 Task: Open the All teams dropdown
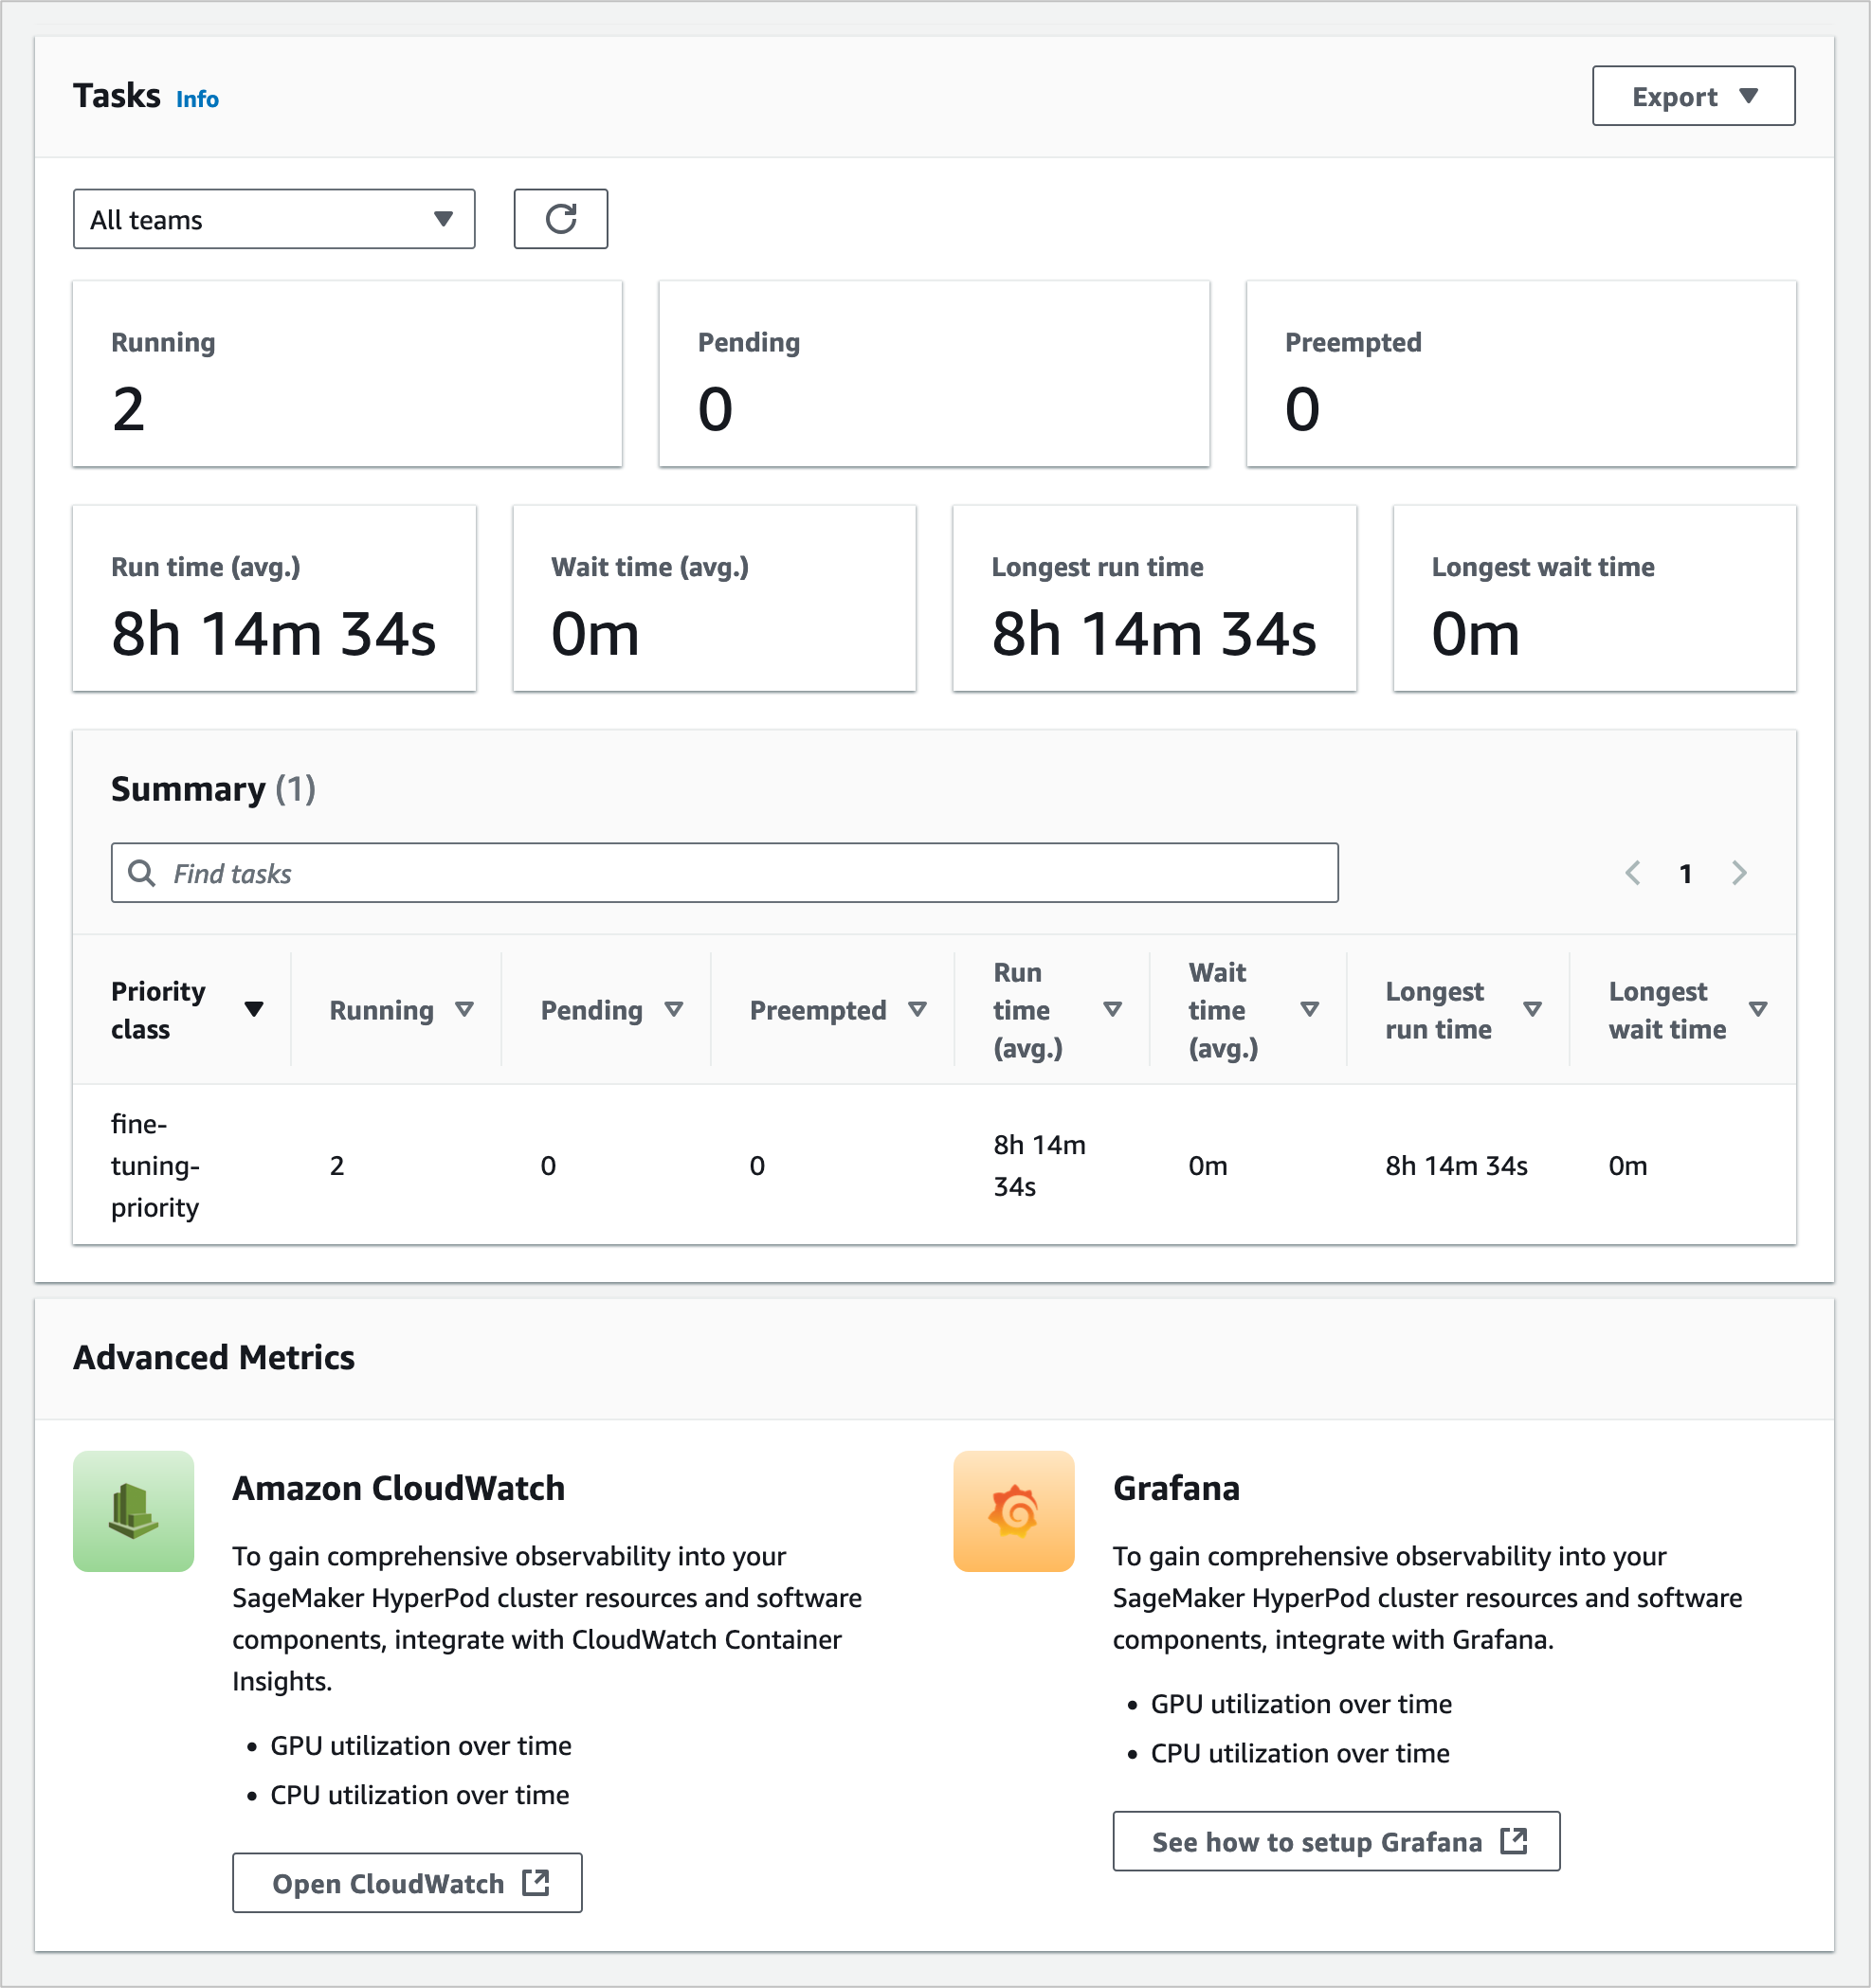(x=273, y=219)
